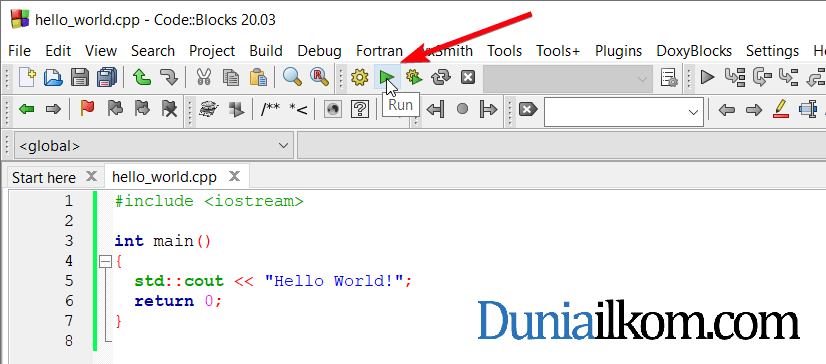Open the File menu
The width and height of the screenshot is (826, 364).
coord(19,51)
